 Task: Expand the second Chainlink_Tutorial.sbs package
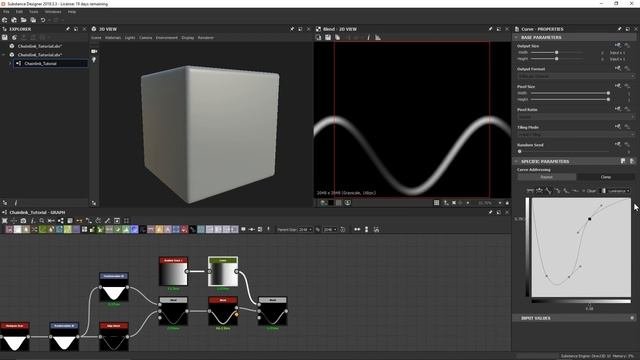4,55
